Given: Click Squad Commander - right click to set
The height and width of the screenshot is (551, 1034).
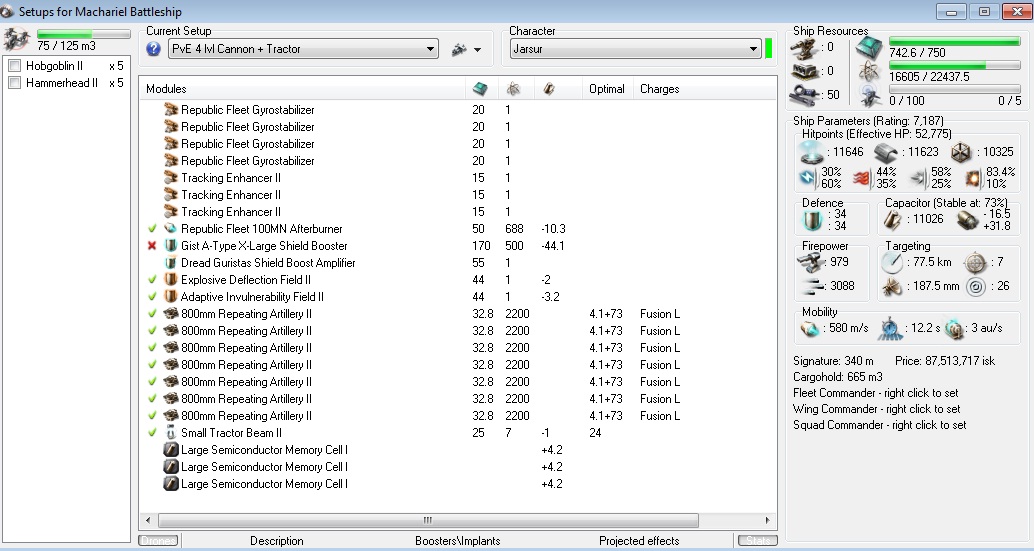Looking at the screenshot, I should point(880,425).
